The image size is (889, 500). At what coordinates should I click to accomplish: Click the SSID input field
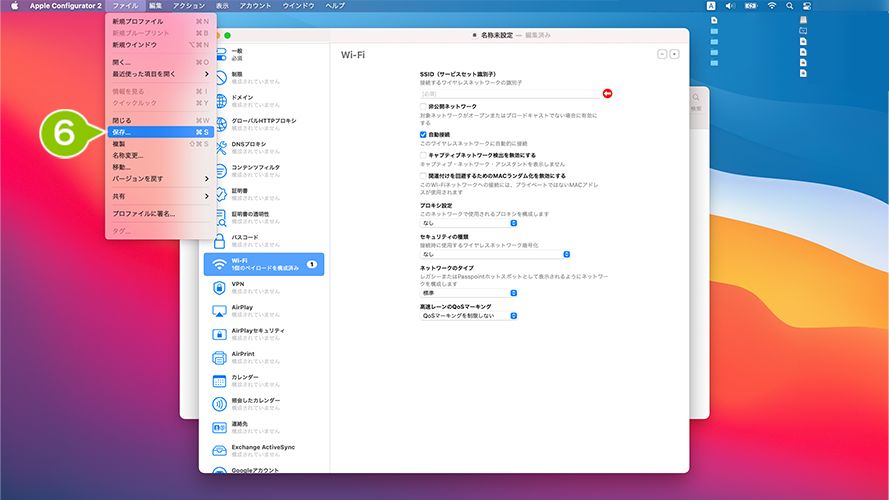[x=510, y=94]
